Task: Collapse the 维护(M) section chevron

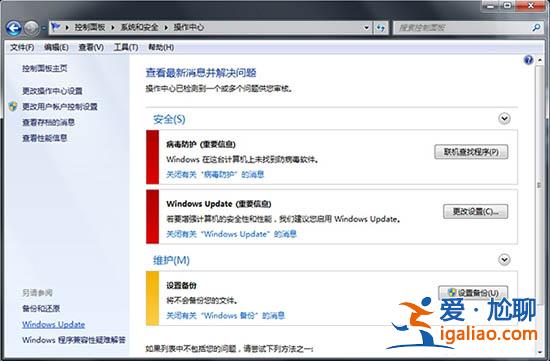Action: (x=504, y=260)
